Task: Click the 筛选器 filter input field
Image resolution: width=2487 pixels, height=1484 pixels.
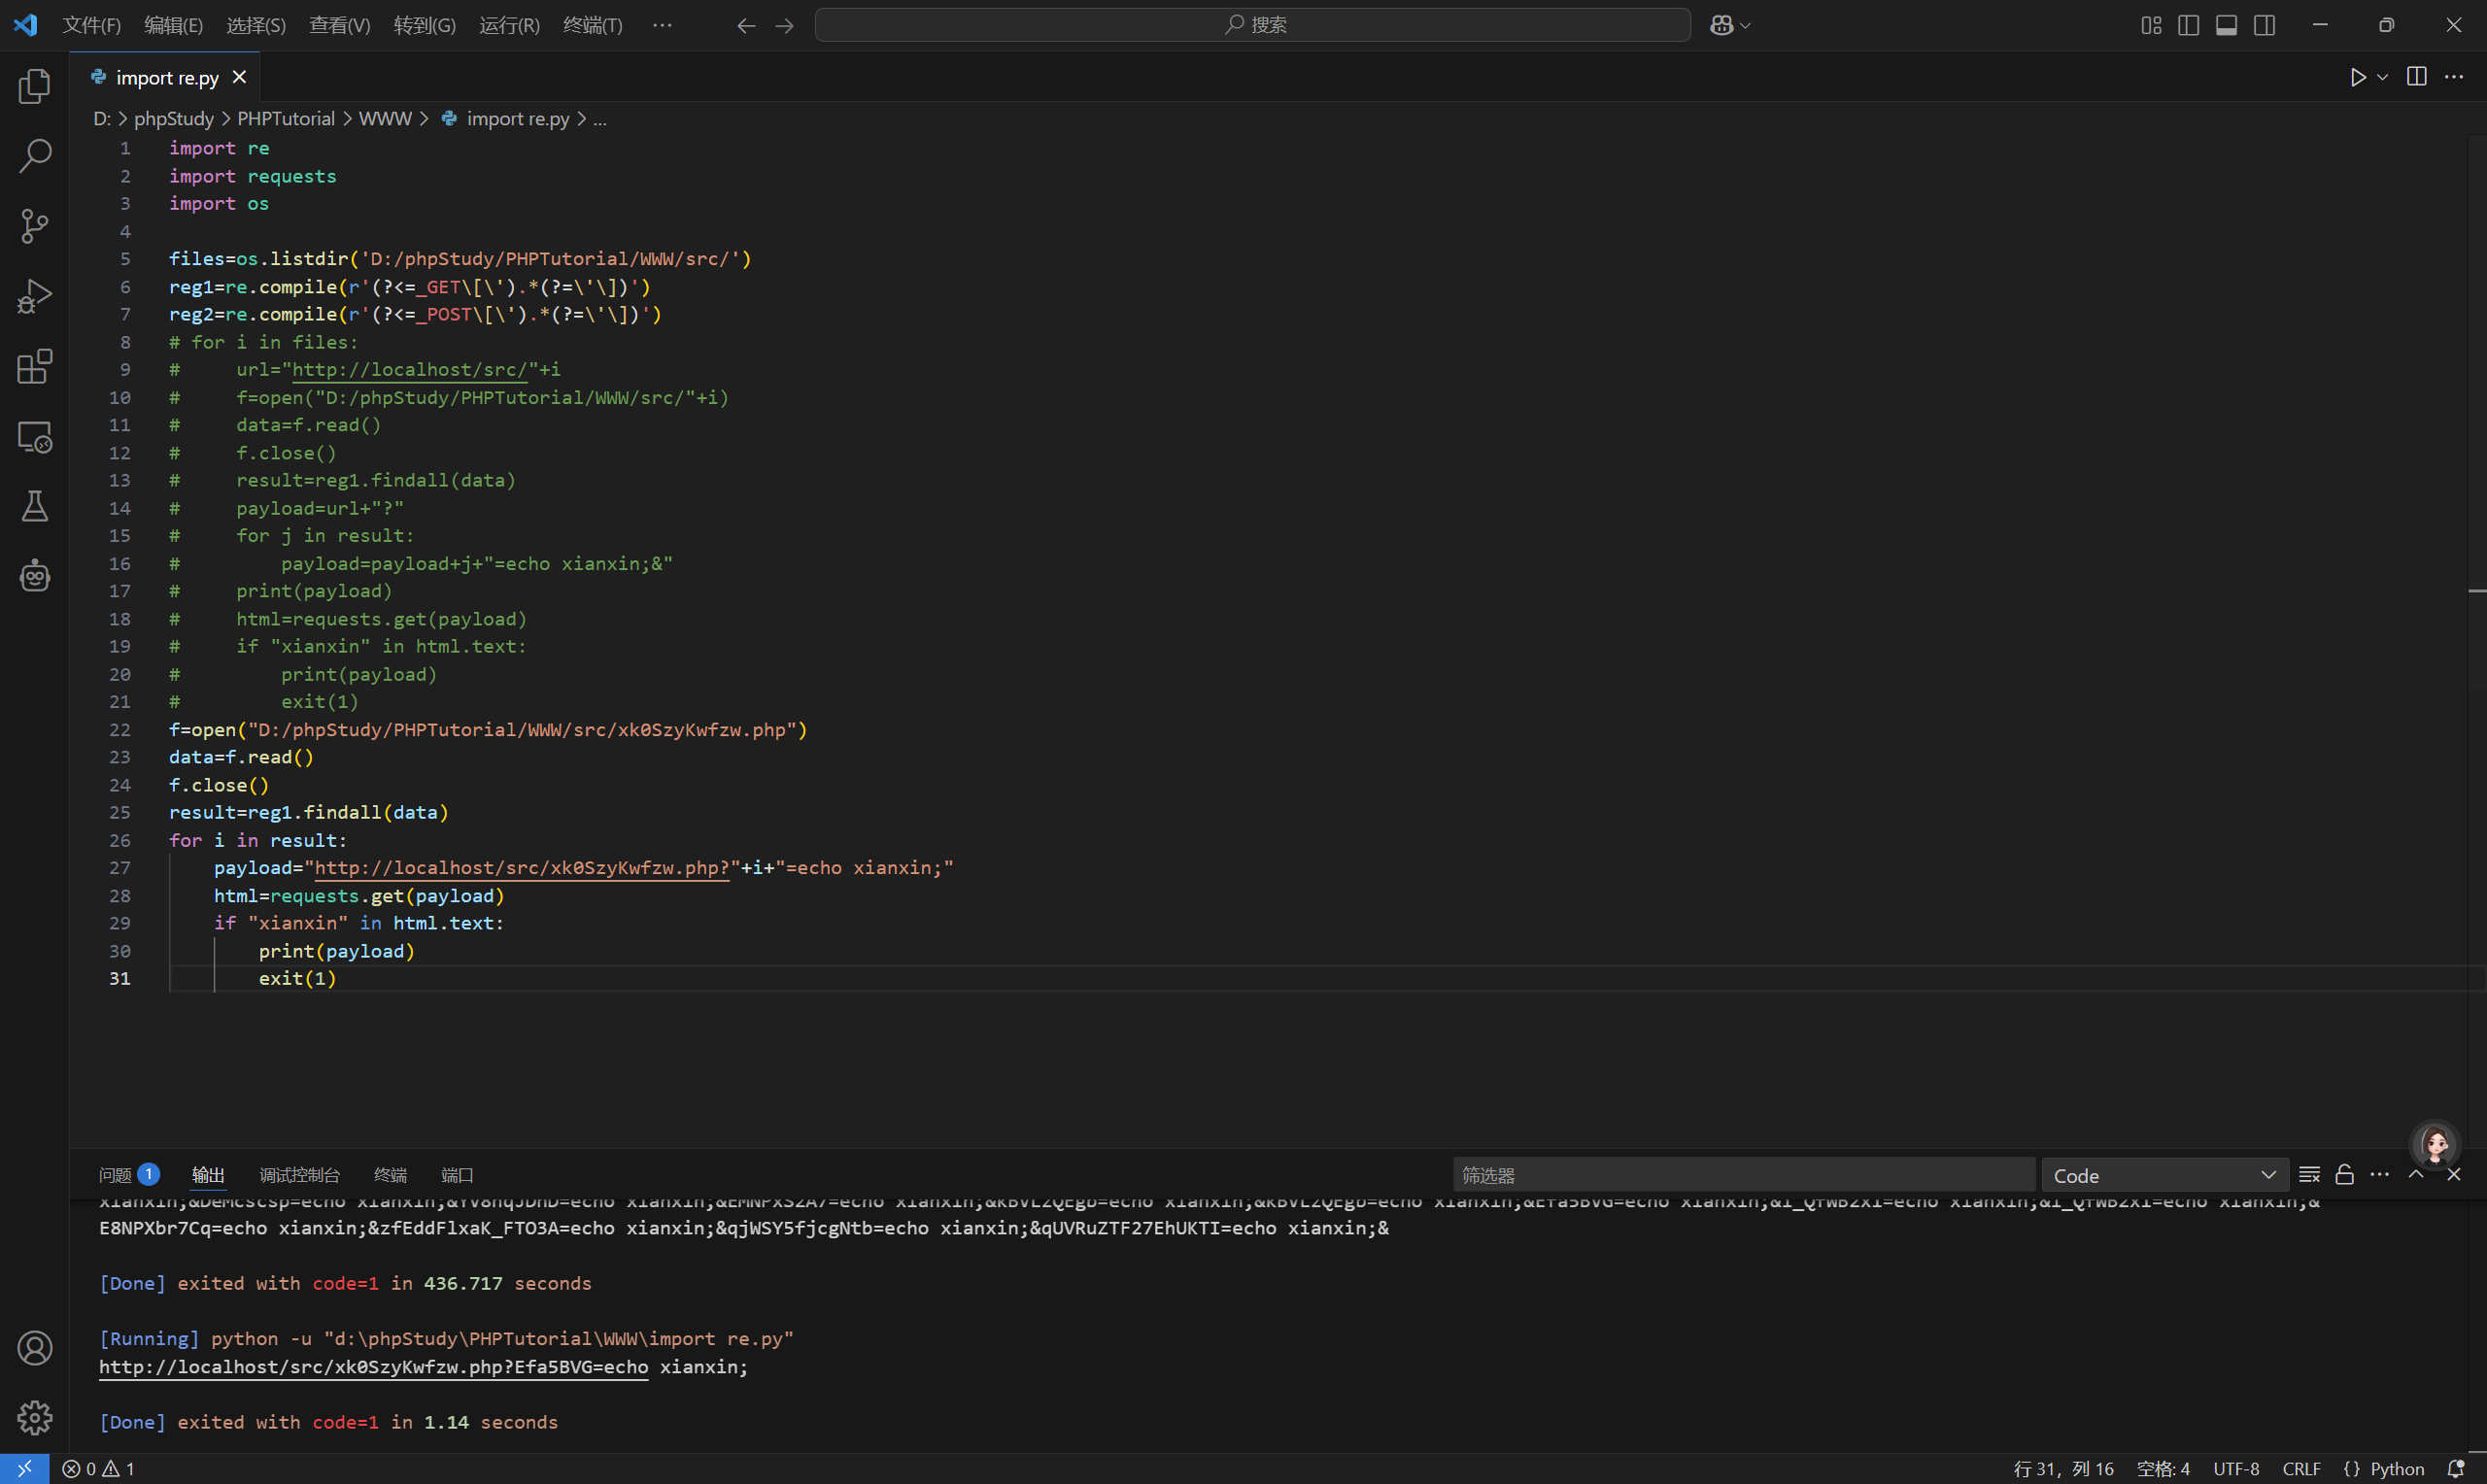Action: [1742, 1175]
